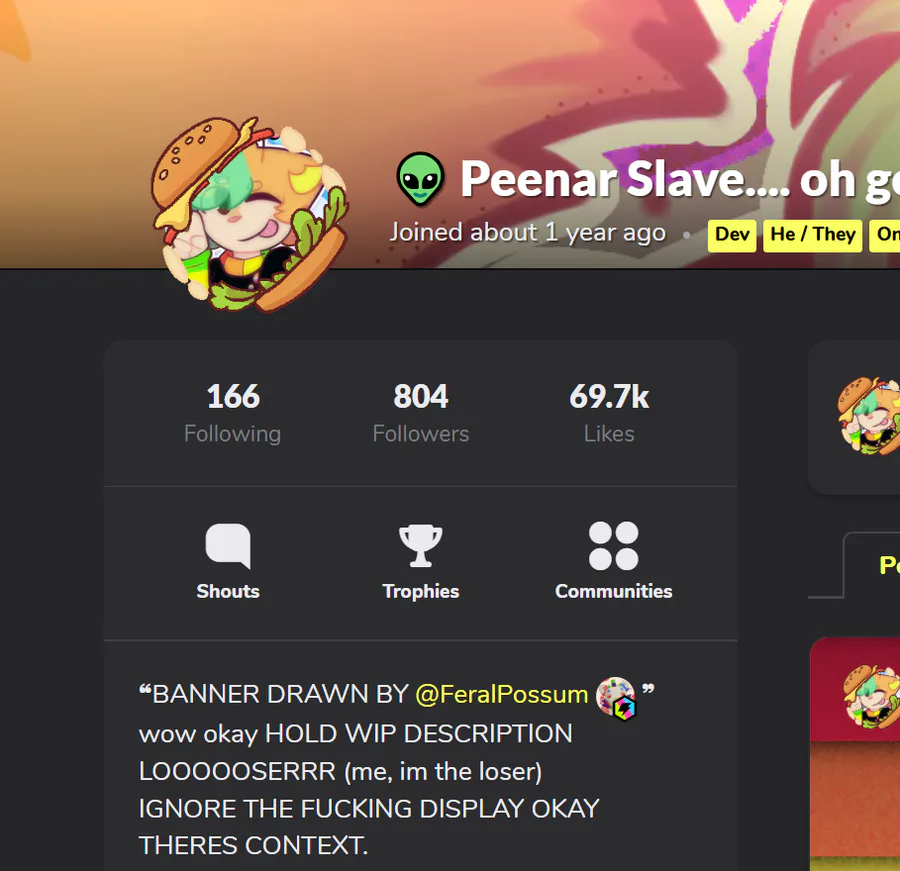Click the yellow Dev tag
Viewport: 900px width, 871px height.
click(732, 235)
